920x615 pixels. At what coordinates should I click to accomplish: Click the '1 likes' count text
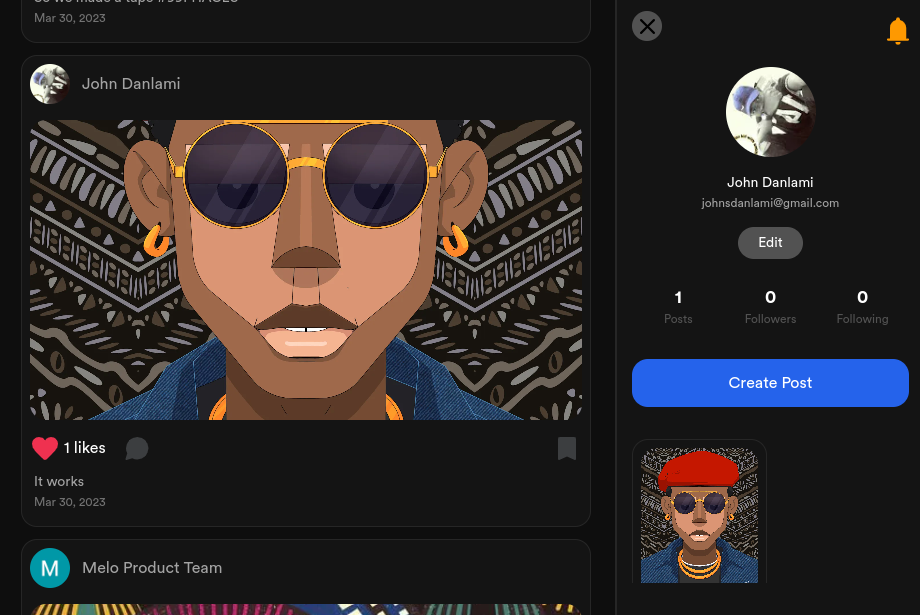85,448
